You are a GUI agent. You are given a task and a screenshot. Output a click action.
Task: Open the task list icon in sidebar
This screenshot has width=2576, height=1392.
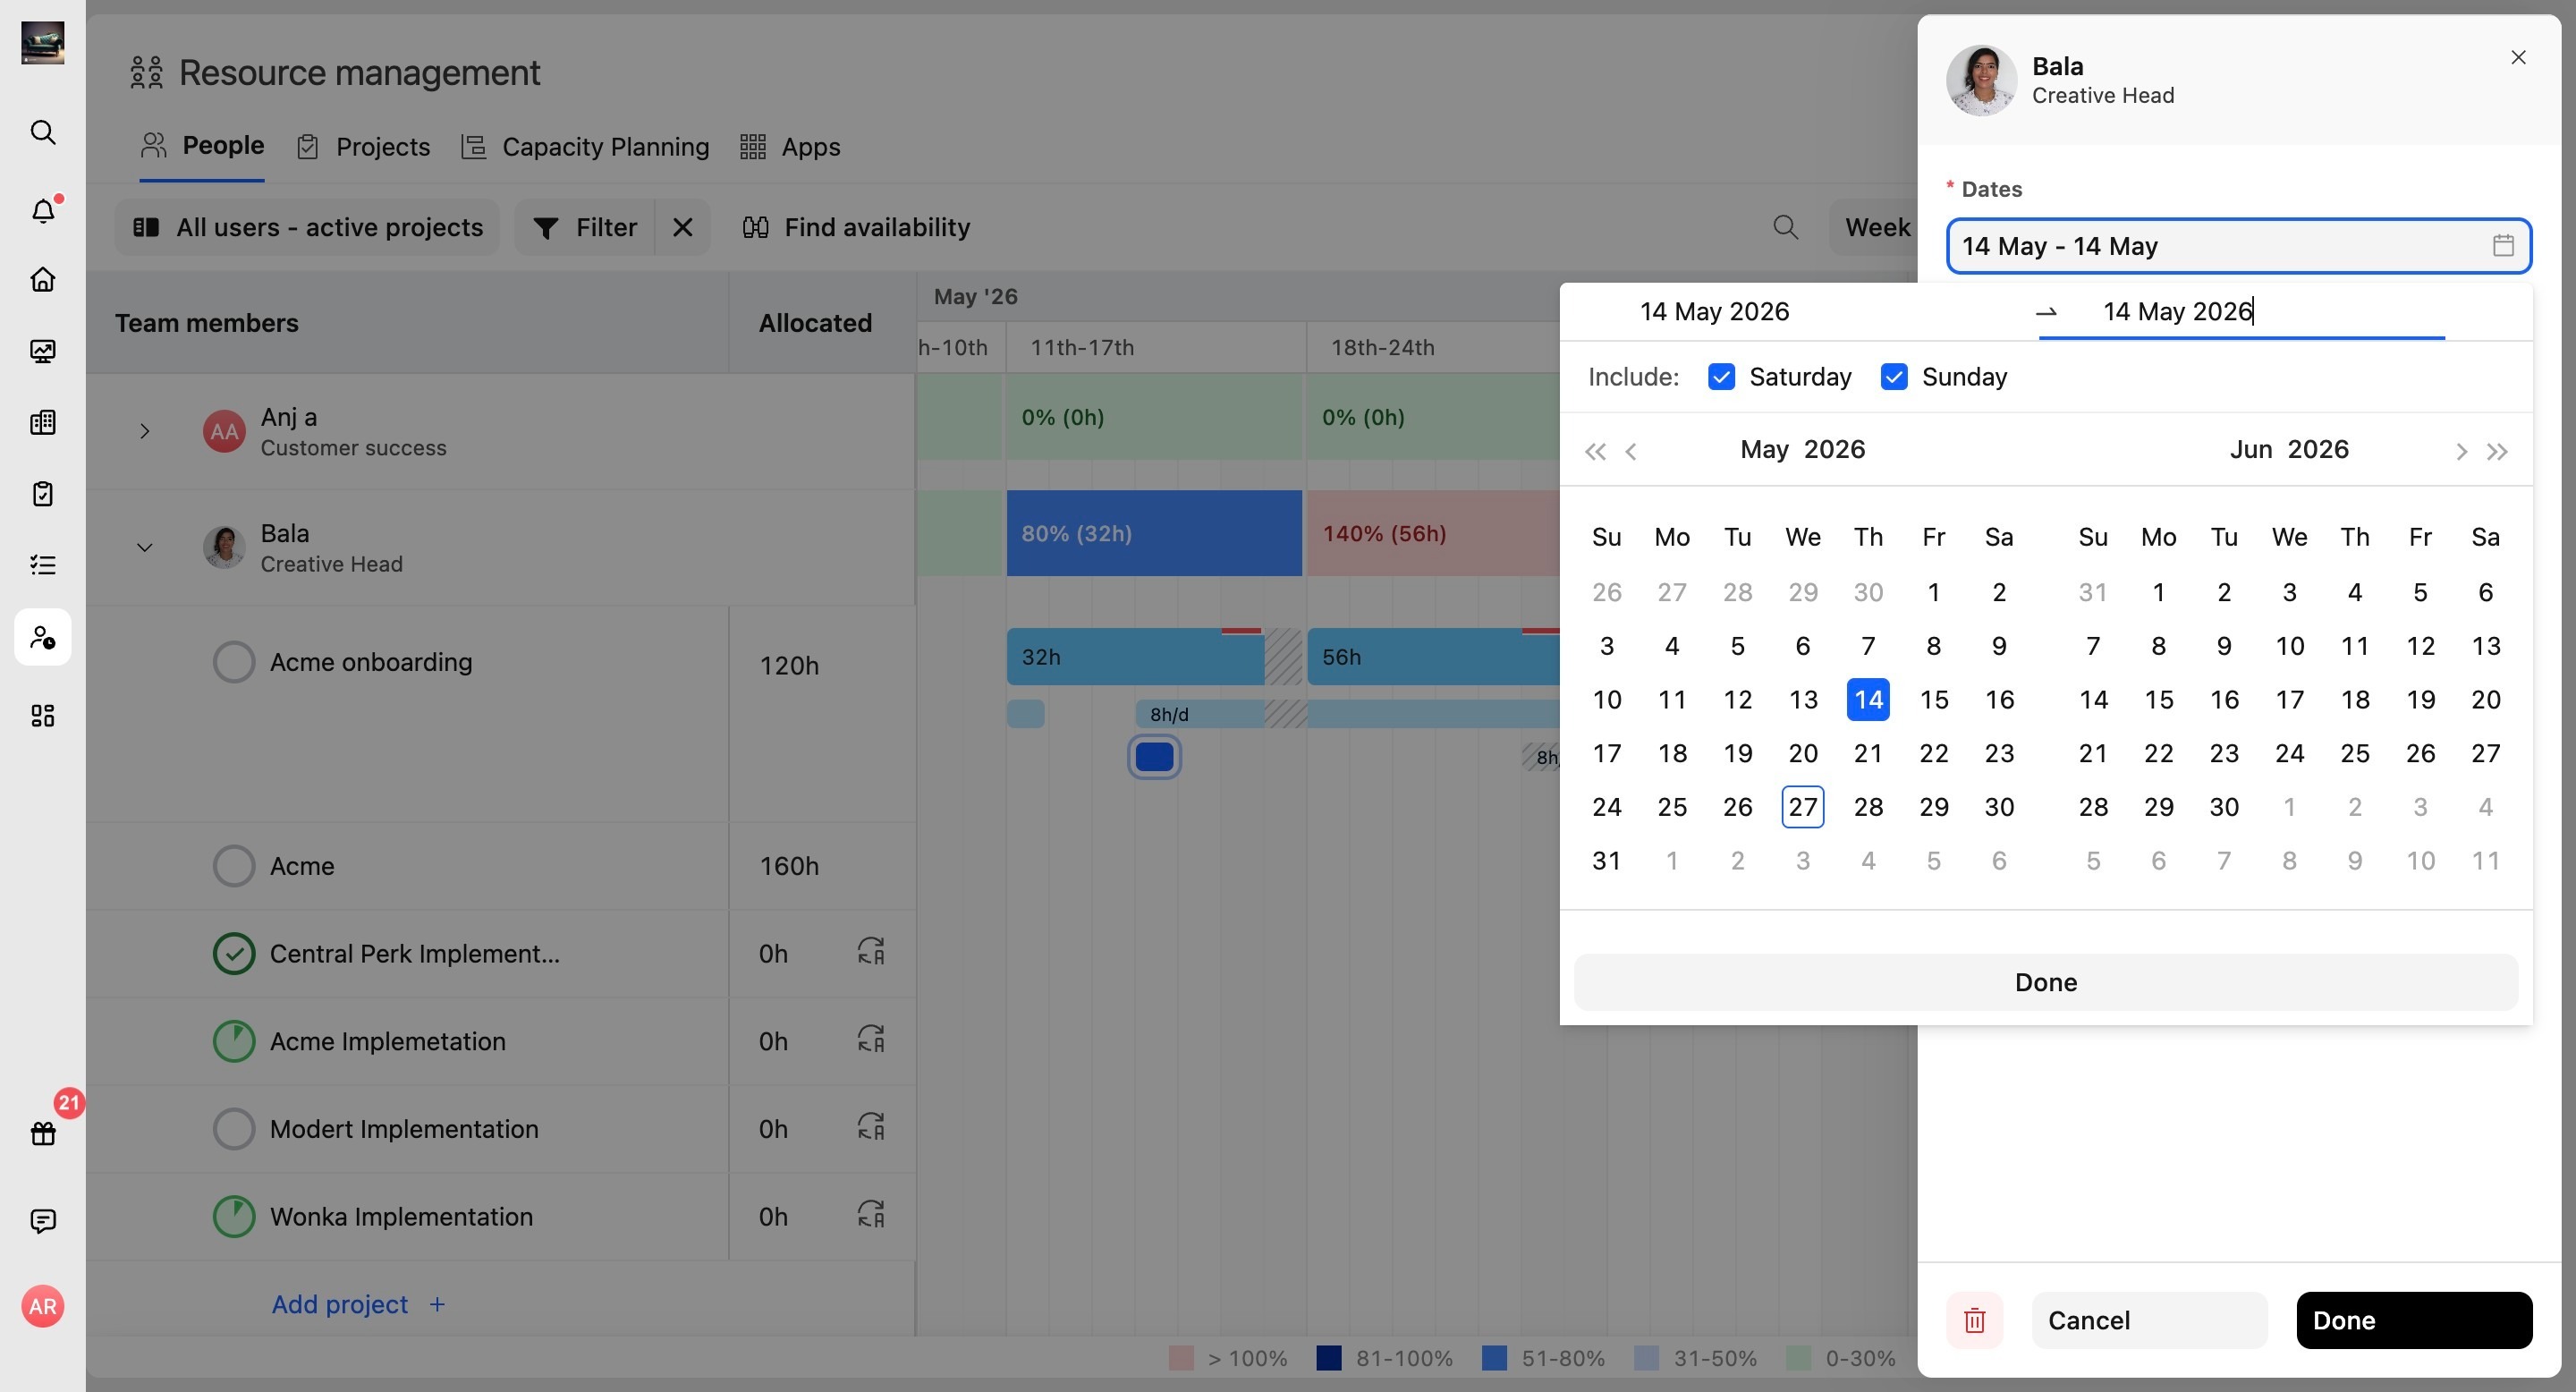tap(43, 565)
